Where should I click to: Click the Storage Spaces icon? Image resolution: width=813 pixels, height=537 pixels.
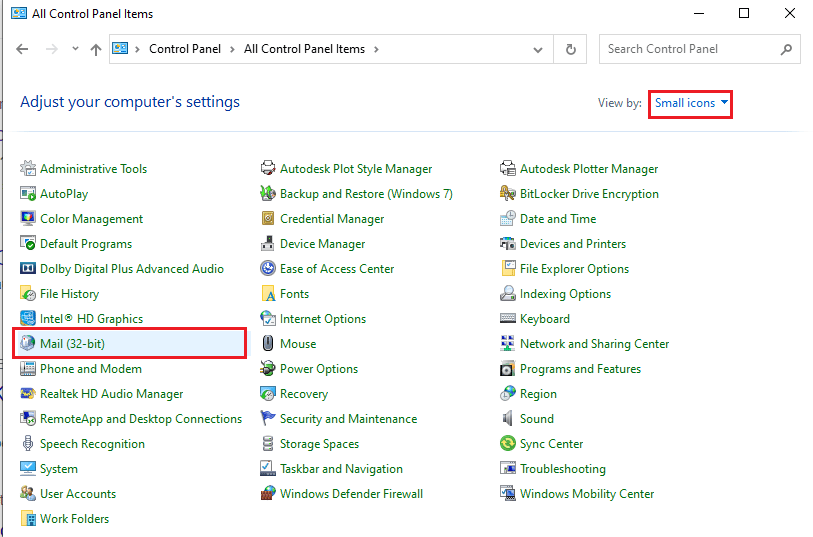[x=268, y=444]
